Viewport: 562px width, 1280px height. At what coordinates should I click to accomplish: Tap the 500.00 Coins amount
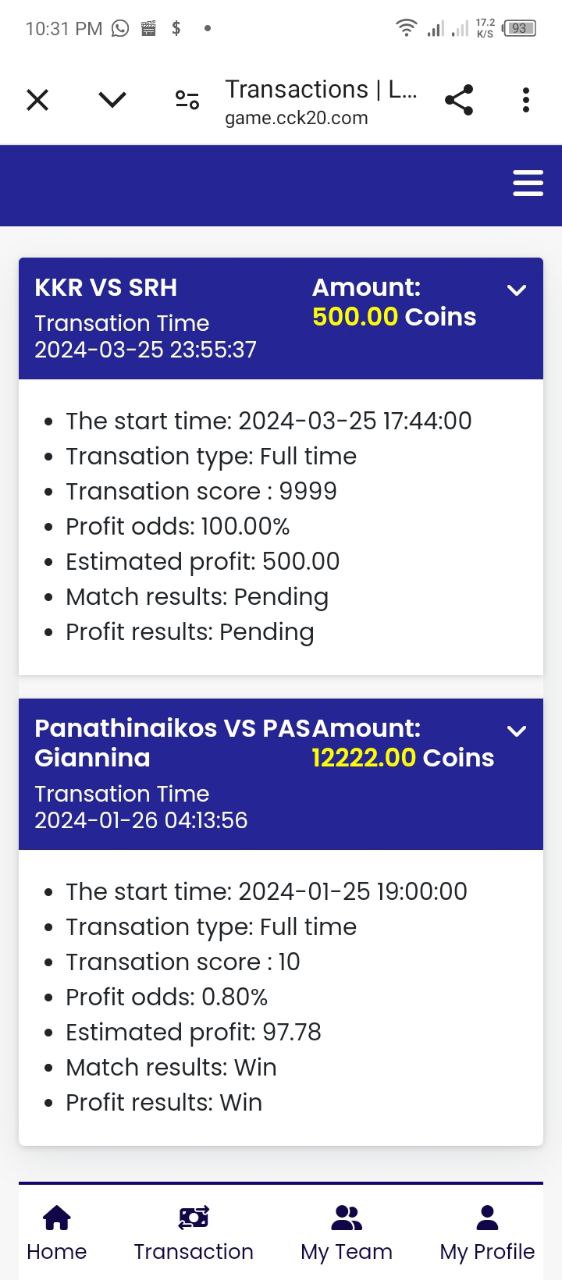tap(394, 317)
